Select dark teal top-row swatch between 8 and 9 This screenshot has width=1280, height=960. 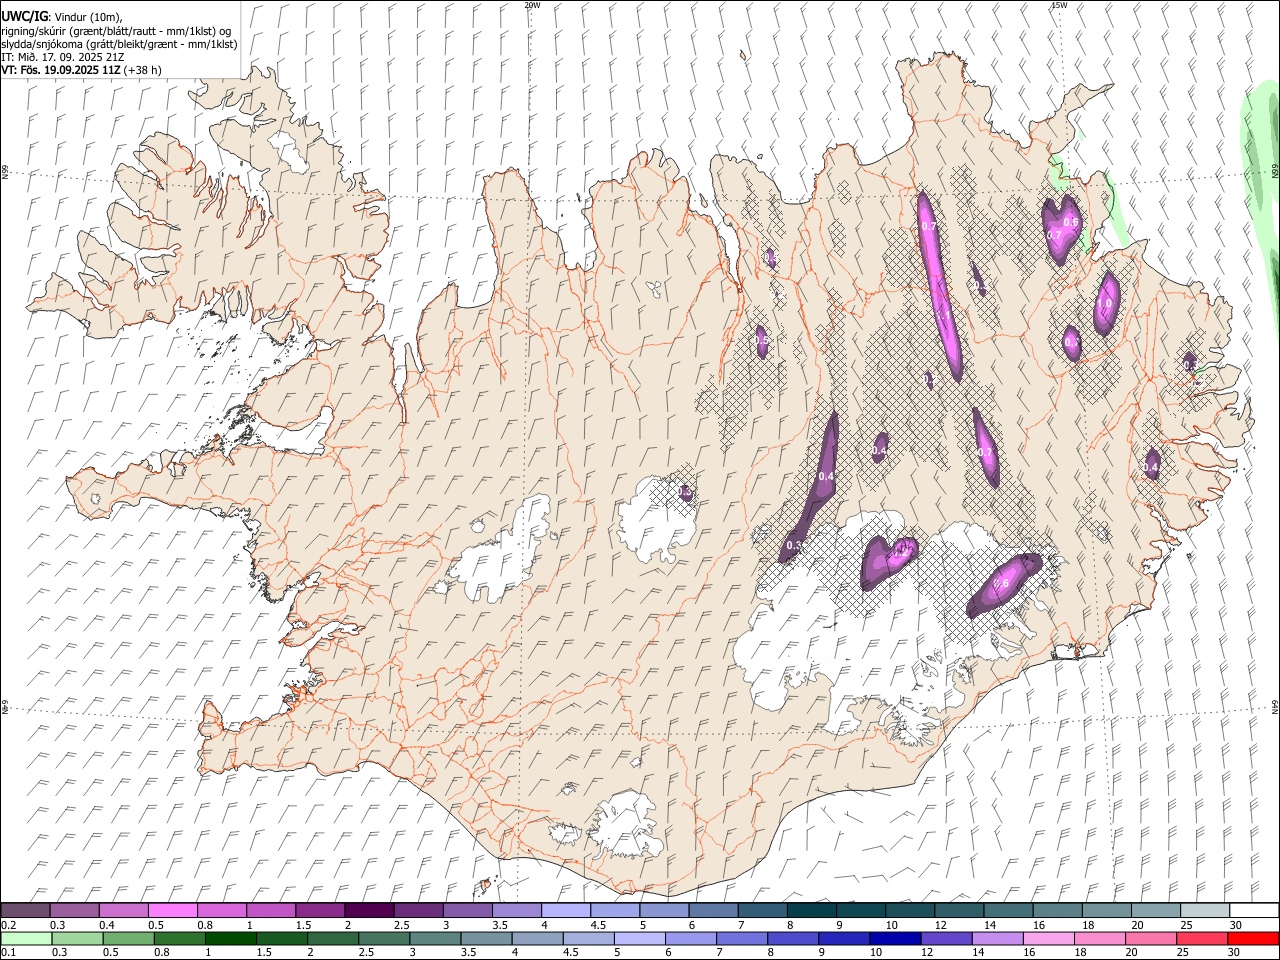click(811, 910)
